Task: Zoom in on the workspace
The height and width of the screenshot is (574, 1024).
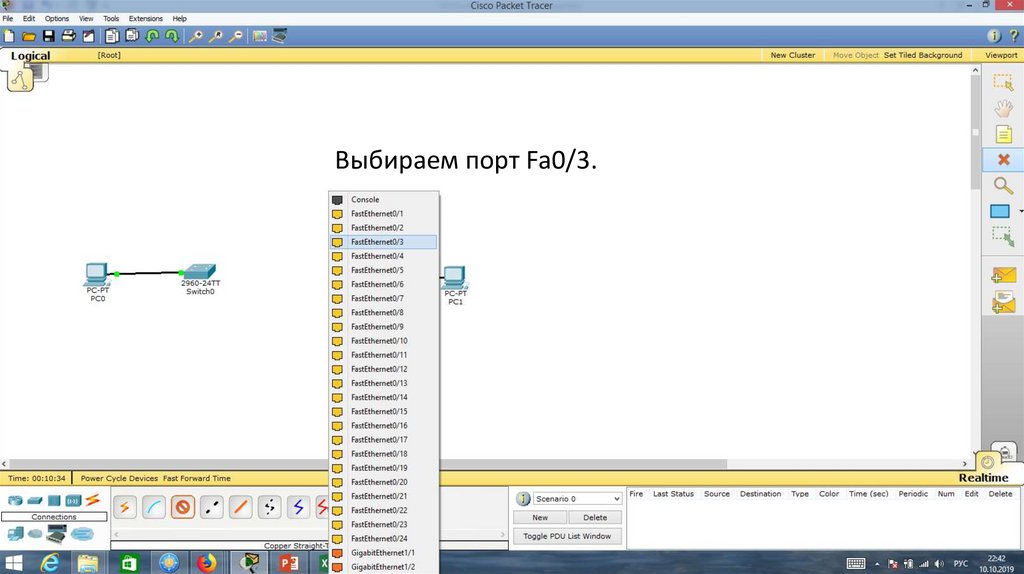Action: point(195,36)
